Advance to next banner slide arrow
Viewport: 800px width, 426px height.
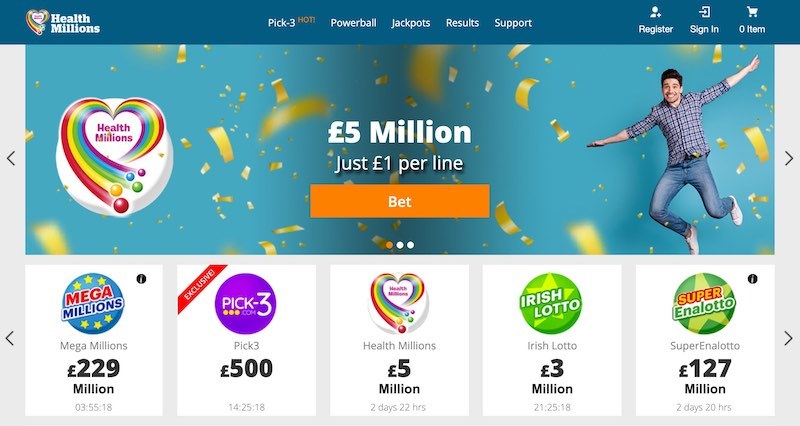(789, 158)
